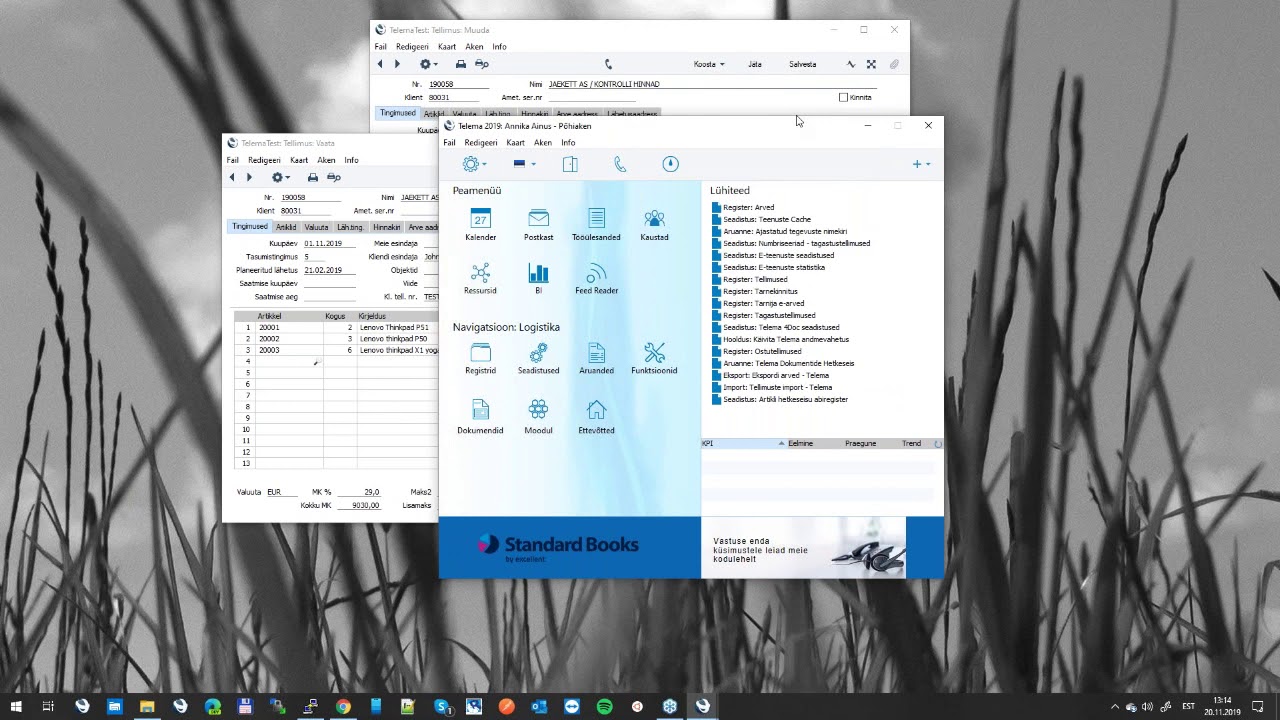Click the Jäta button

point(755,64)
